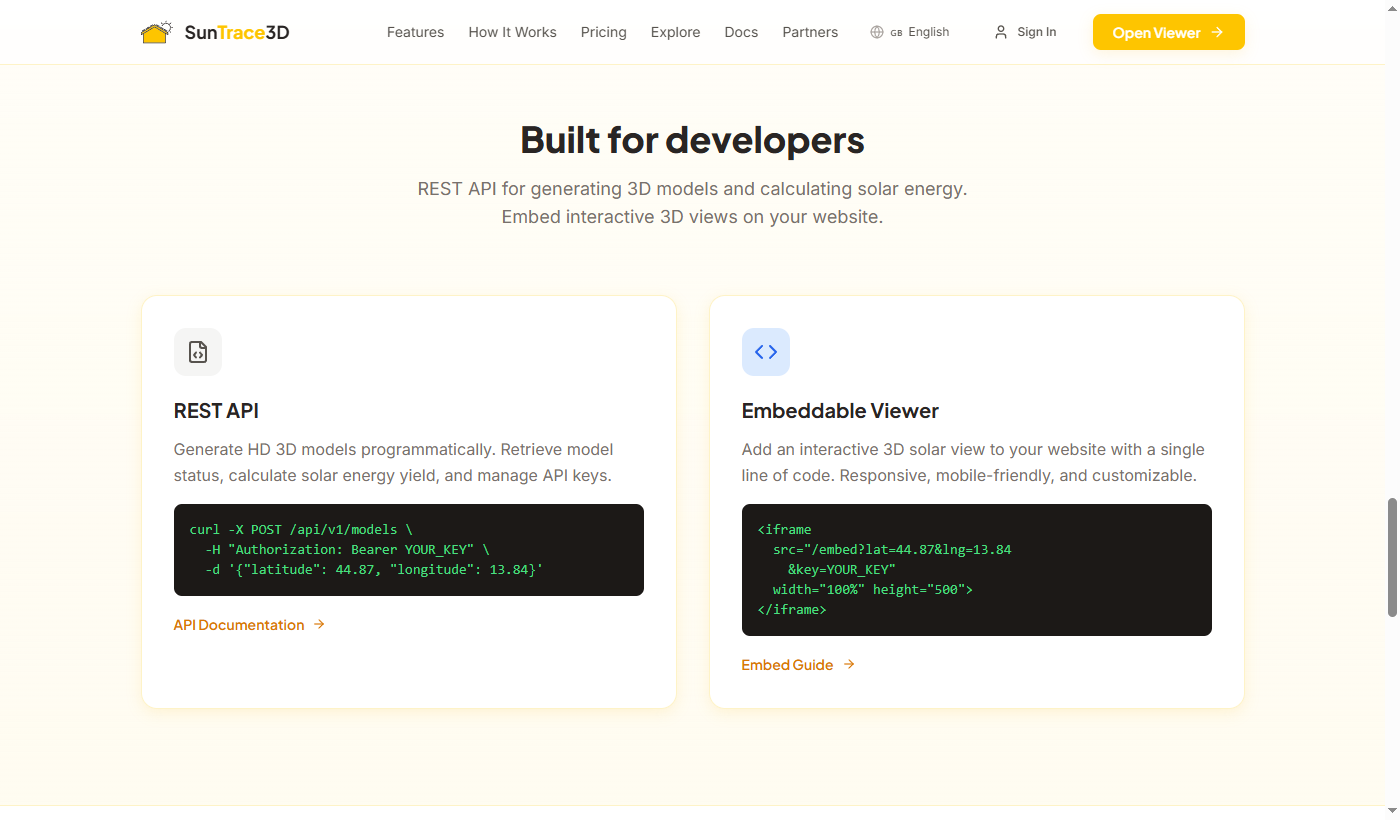Click the globe language icon
This screenshot has width=1400, height=820.
(x=877, y=32)
